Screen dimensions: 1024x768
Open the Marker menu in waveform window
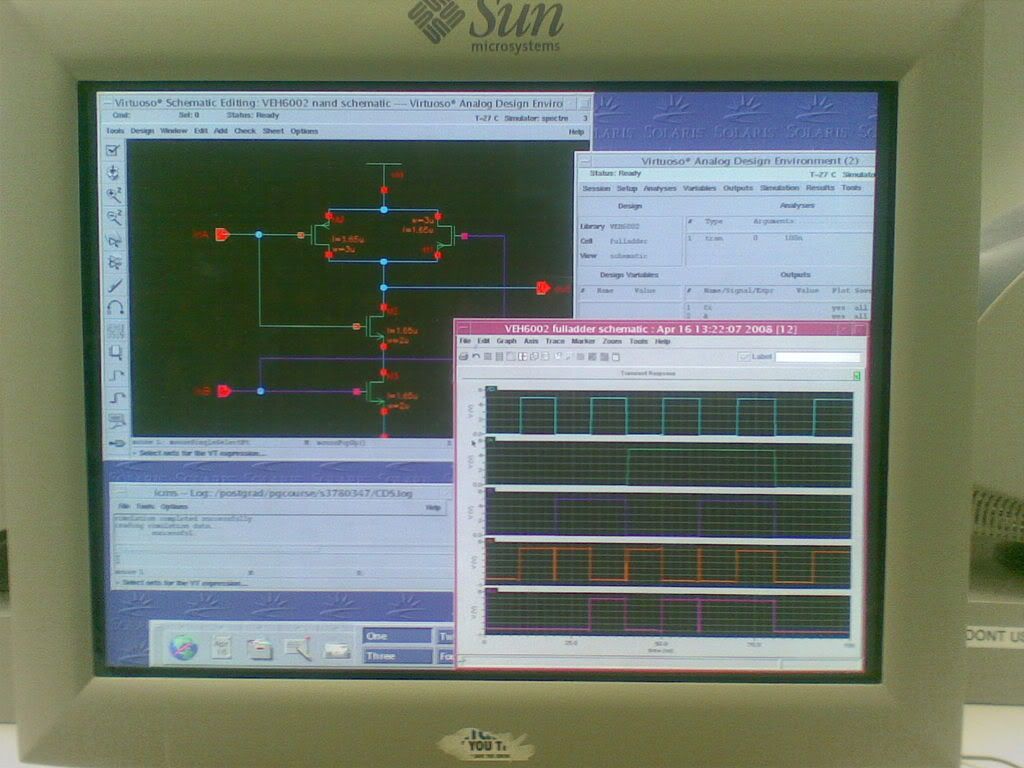click(x=583, y=341)
